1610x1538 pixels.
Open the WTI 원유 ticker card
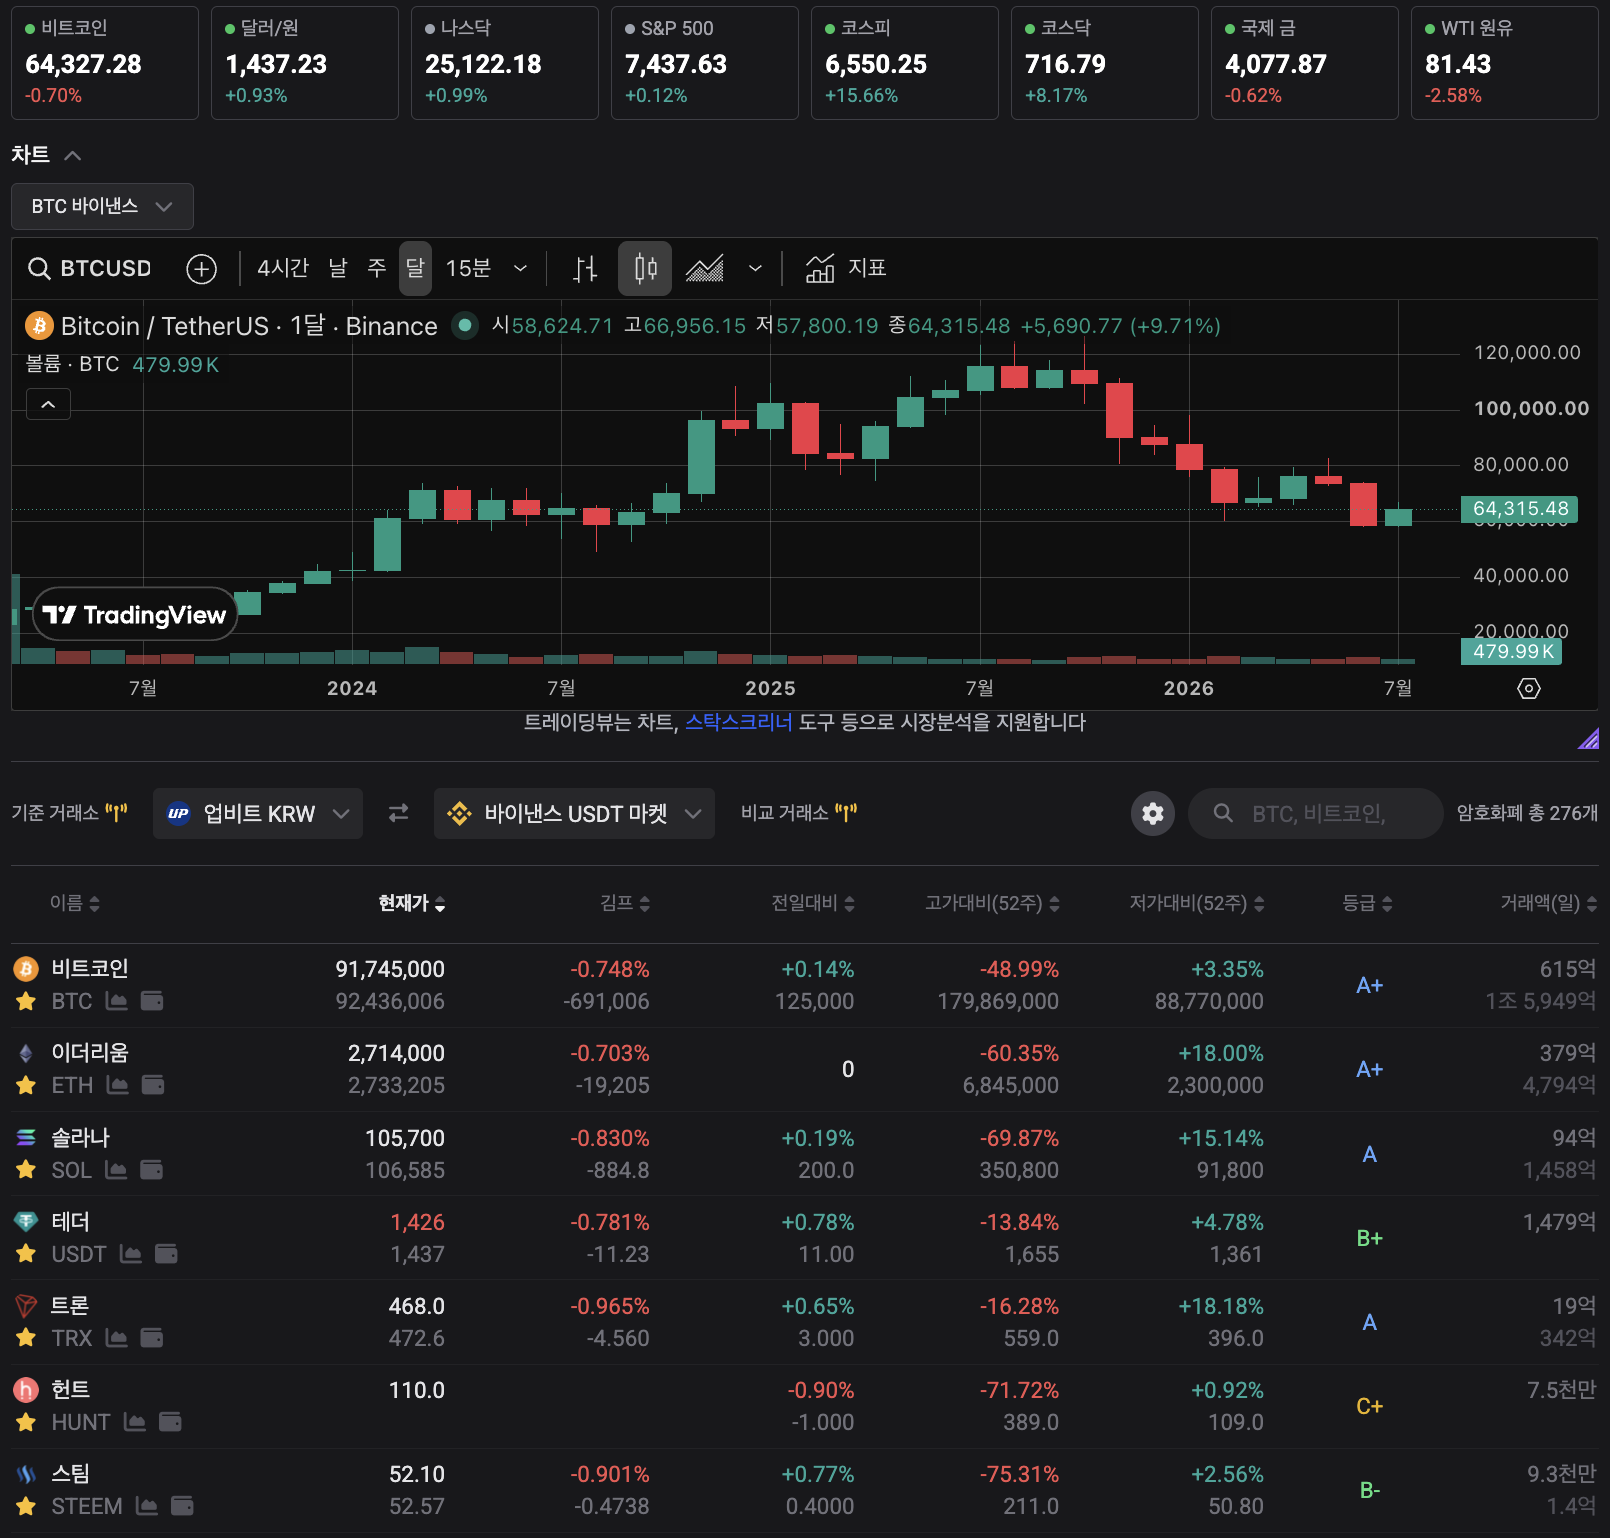[x=1505, y=63]
